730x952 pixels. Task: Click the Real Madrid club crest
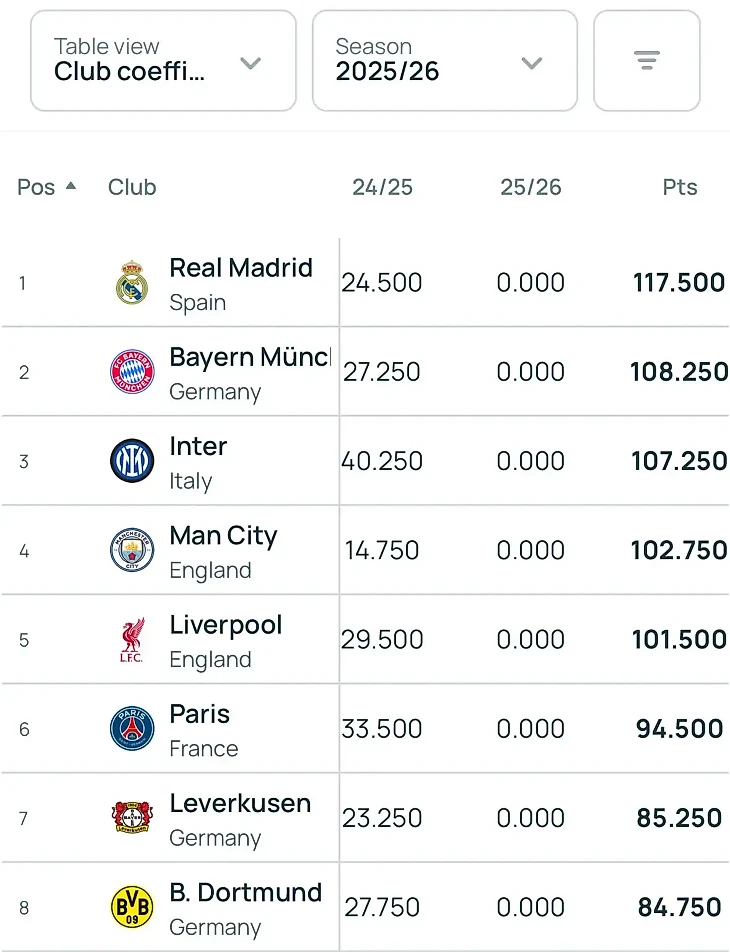(x=132, y=283)
